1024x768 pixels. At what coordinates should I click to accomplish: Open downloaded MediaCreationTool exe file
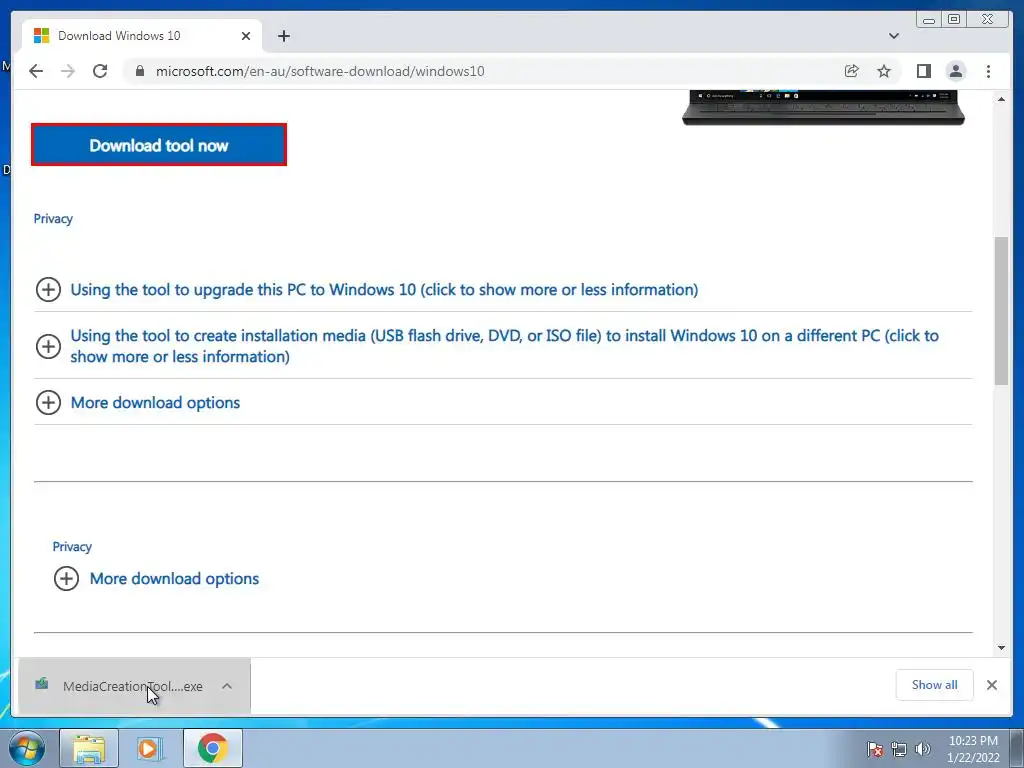tap(133, 686)
